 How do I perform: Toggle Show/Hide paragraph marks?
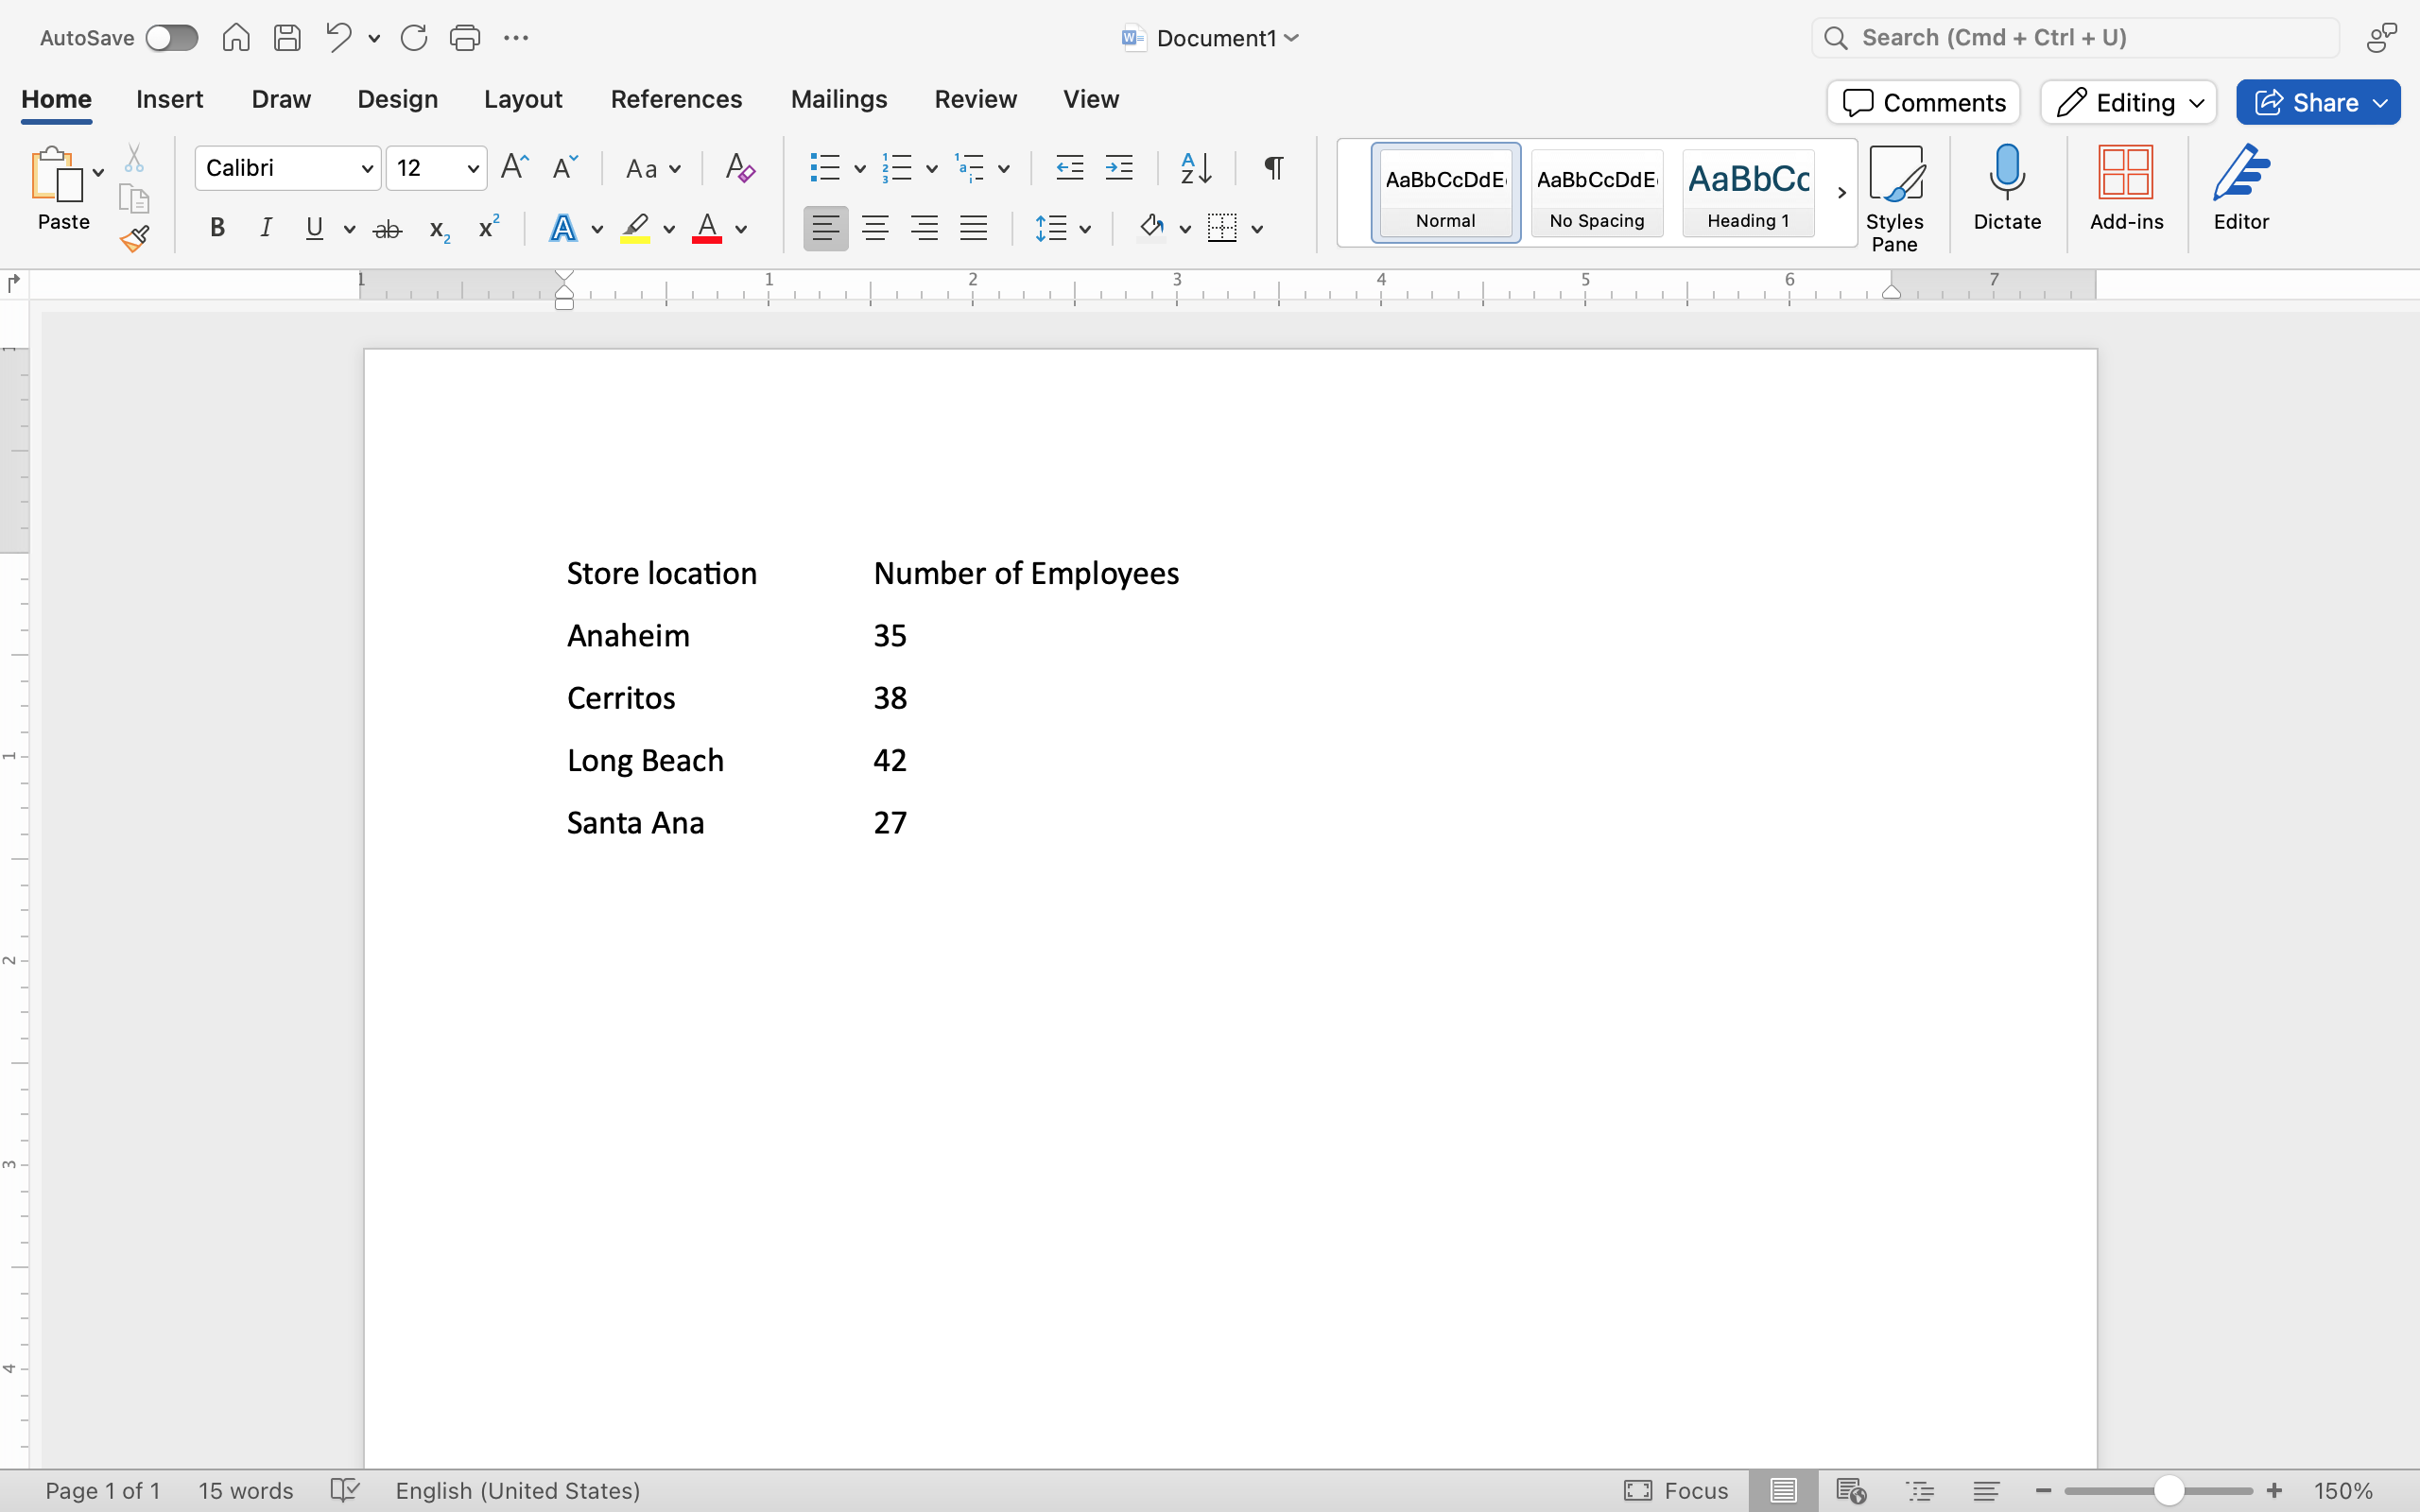click(1273, 167)
